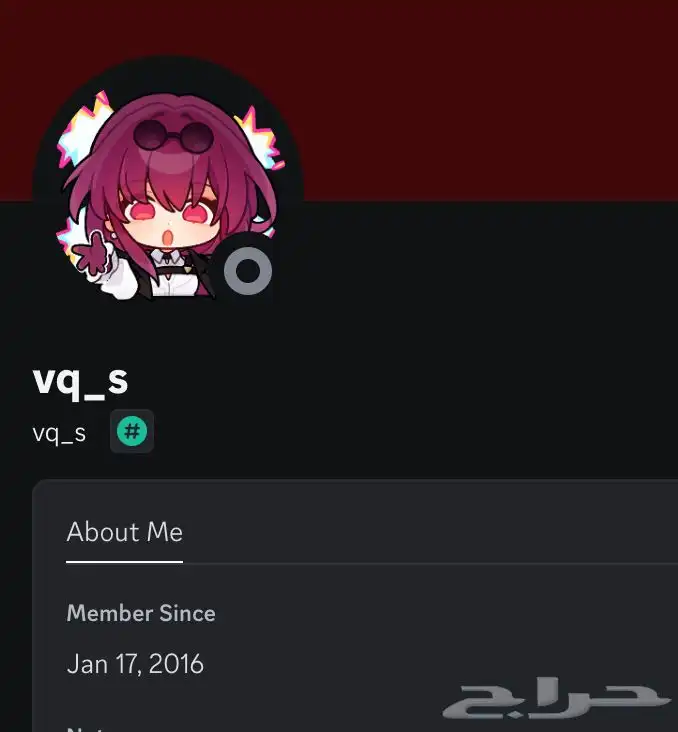The width and height of the screenshot is (678, 732).
Task: Select the smaller vq_s username text
Action: pyautogui.click(x=59, y=434)
